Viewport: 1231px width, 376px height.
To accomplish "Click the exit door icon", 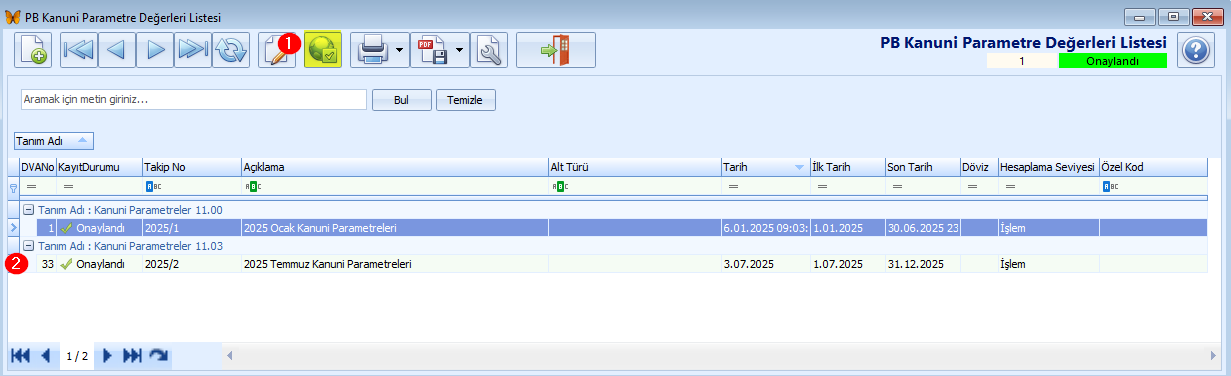I will click(556, 50).
